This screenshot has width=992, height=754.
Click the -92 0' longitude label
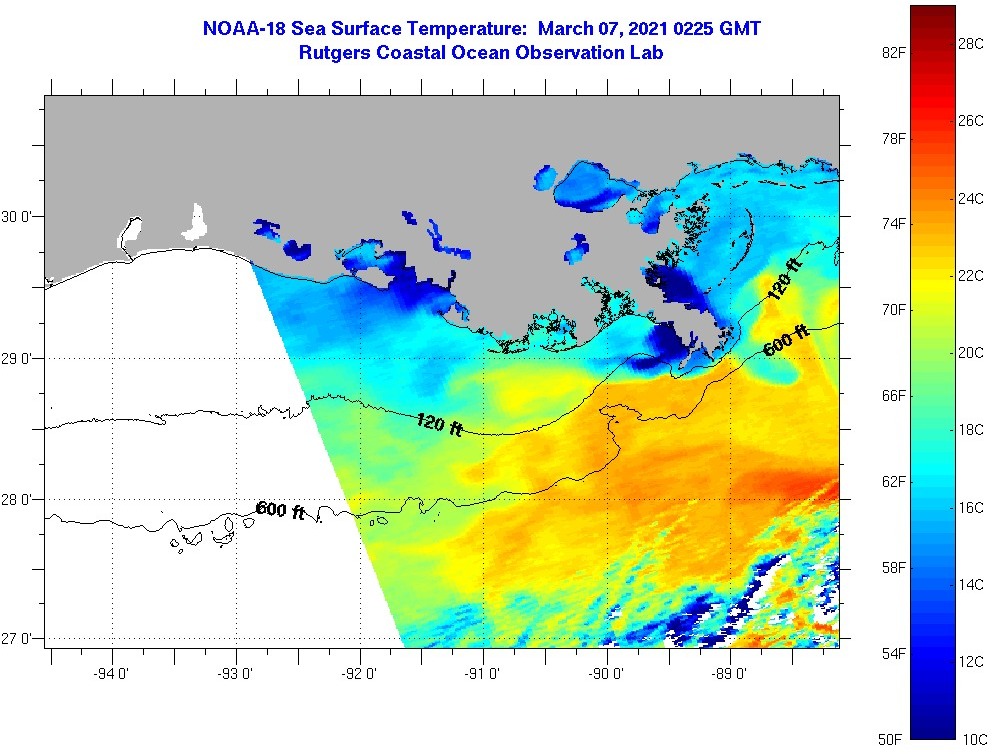(x=359, y=674)
